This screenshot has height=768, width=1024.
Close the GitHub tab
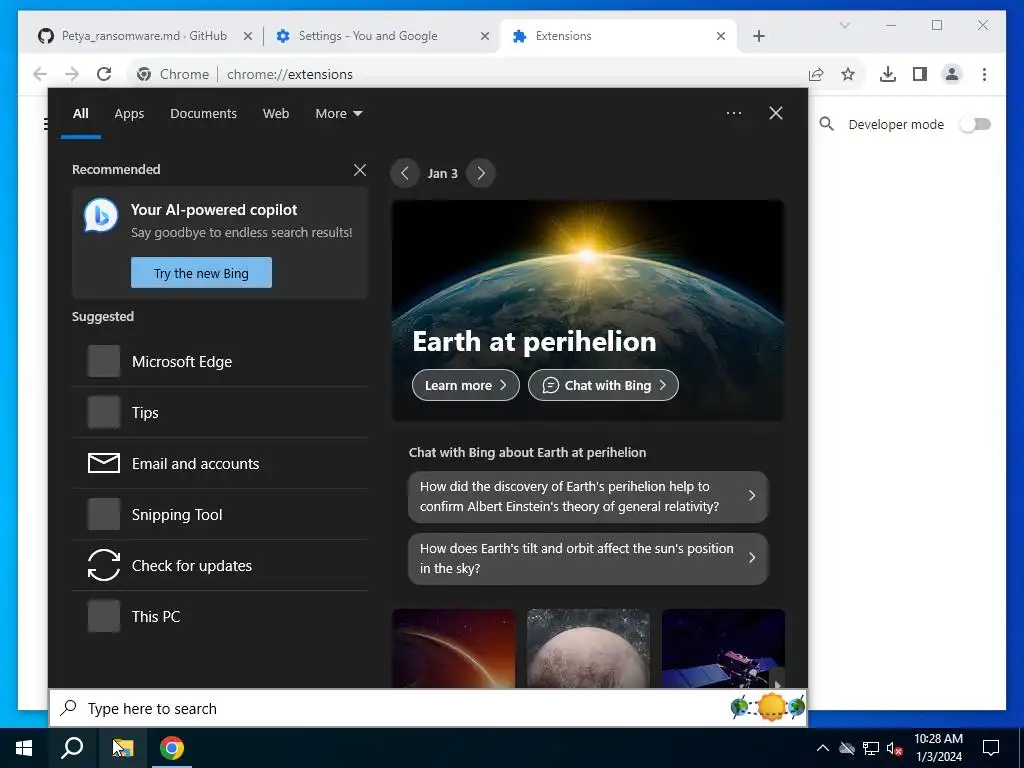(x=248, y=36)
